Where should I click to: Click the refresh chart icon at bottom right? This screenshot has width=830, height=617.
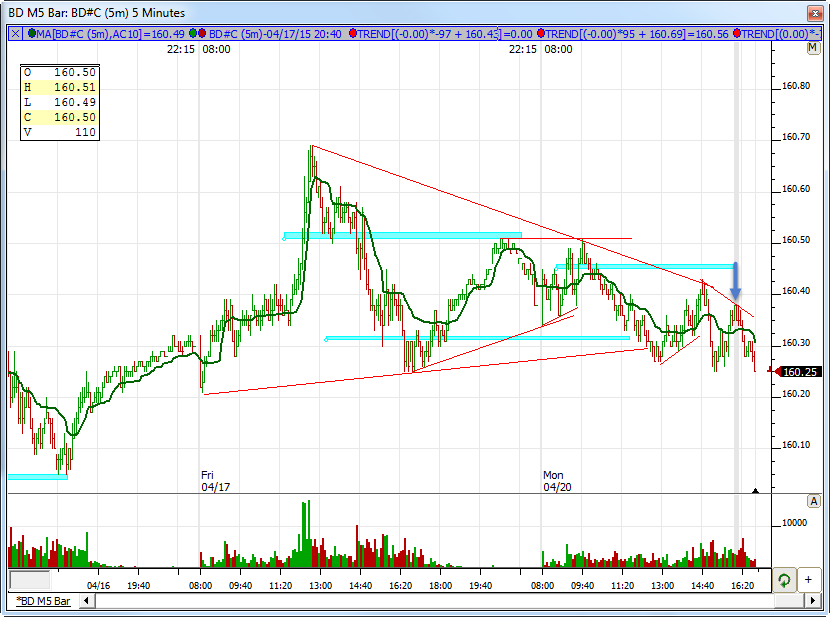coord(785,580)
